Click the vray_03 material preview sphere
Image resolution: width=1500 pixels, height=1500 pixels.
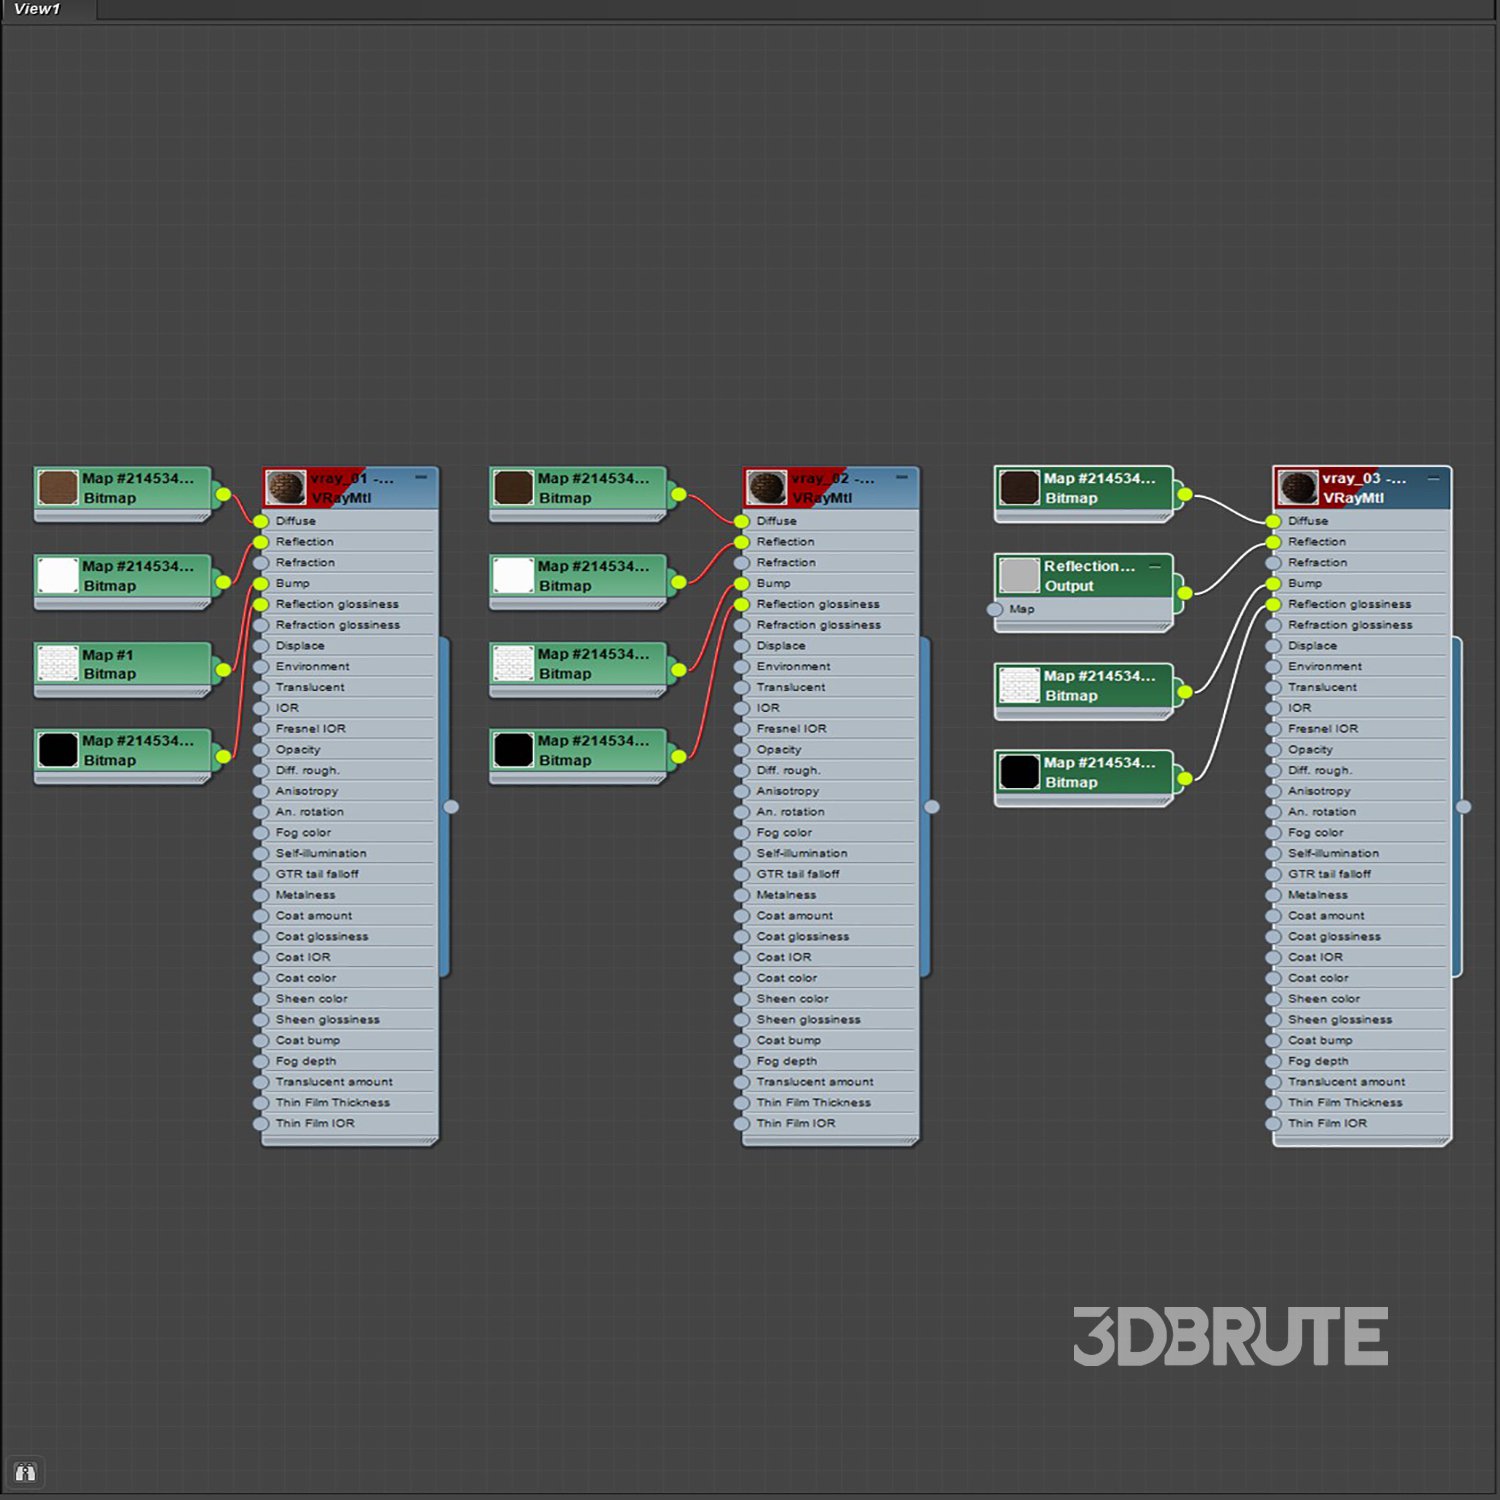(1298, 488)
